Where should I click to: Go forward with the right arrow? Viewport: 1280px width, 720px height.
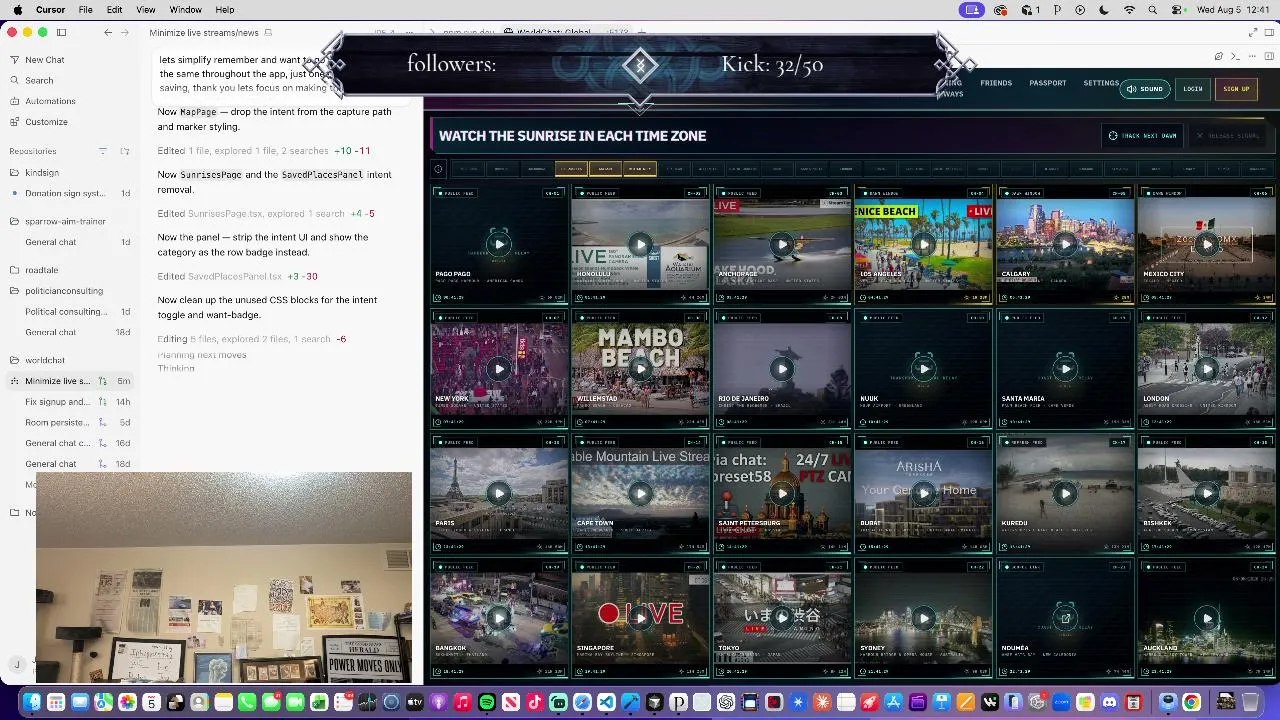pyautogui.click(x=125, y=32)
